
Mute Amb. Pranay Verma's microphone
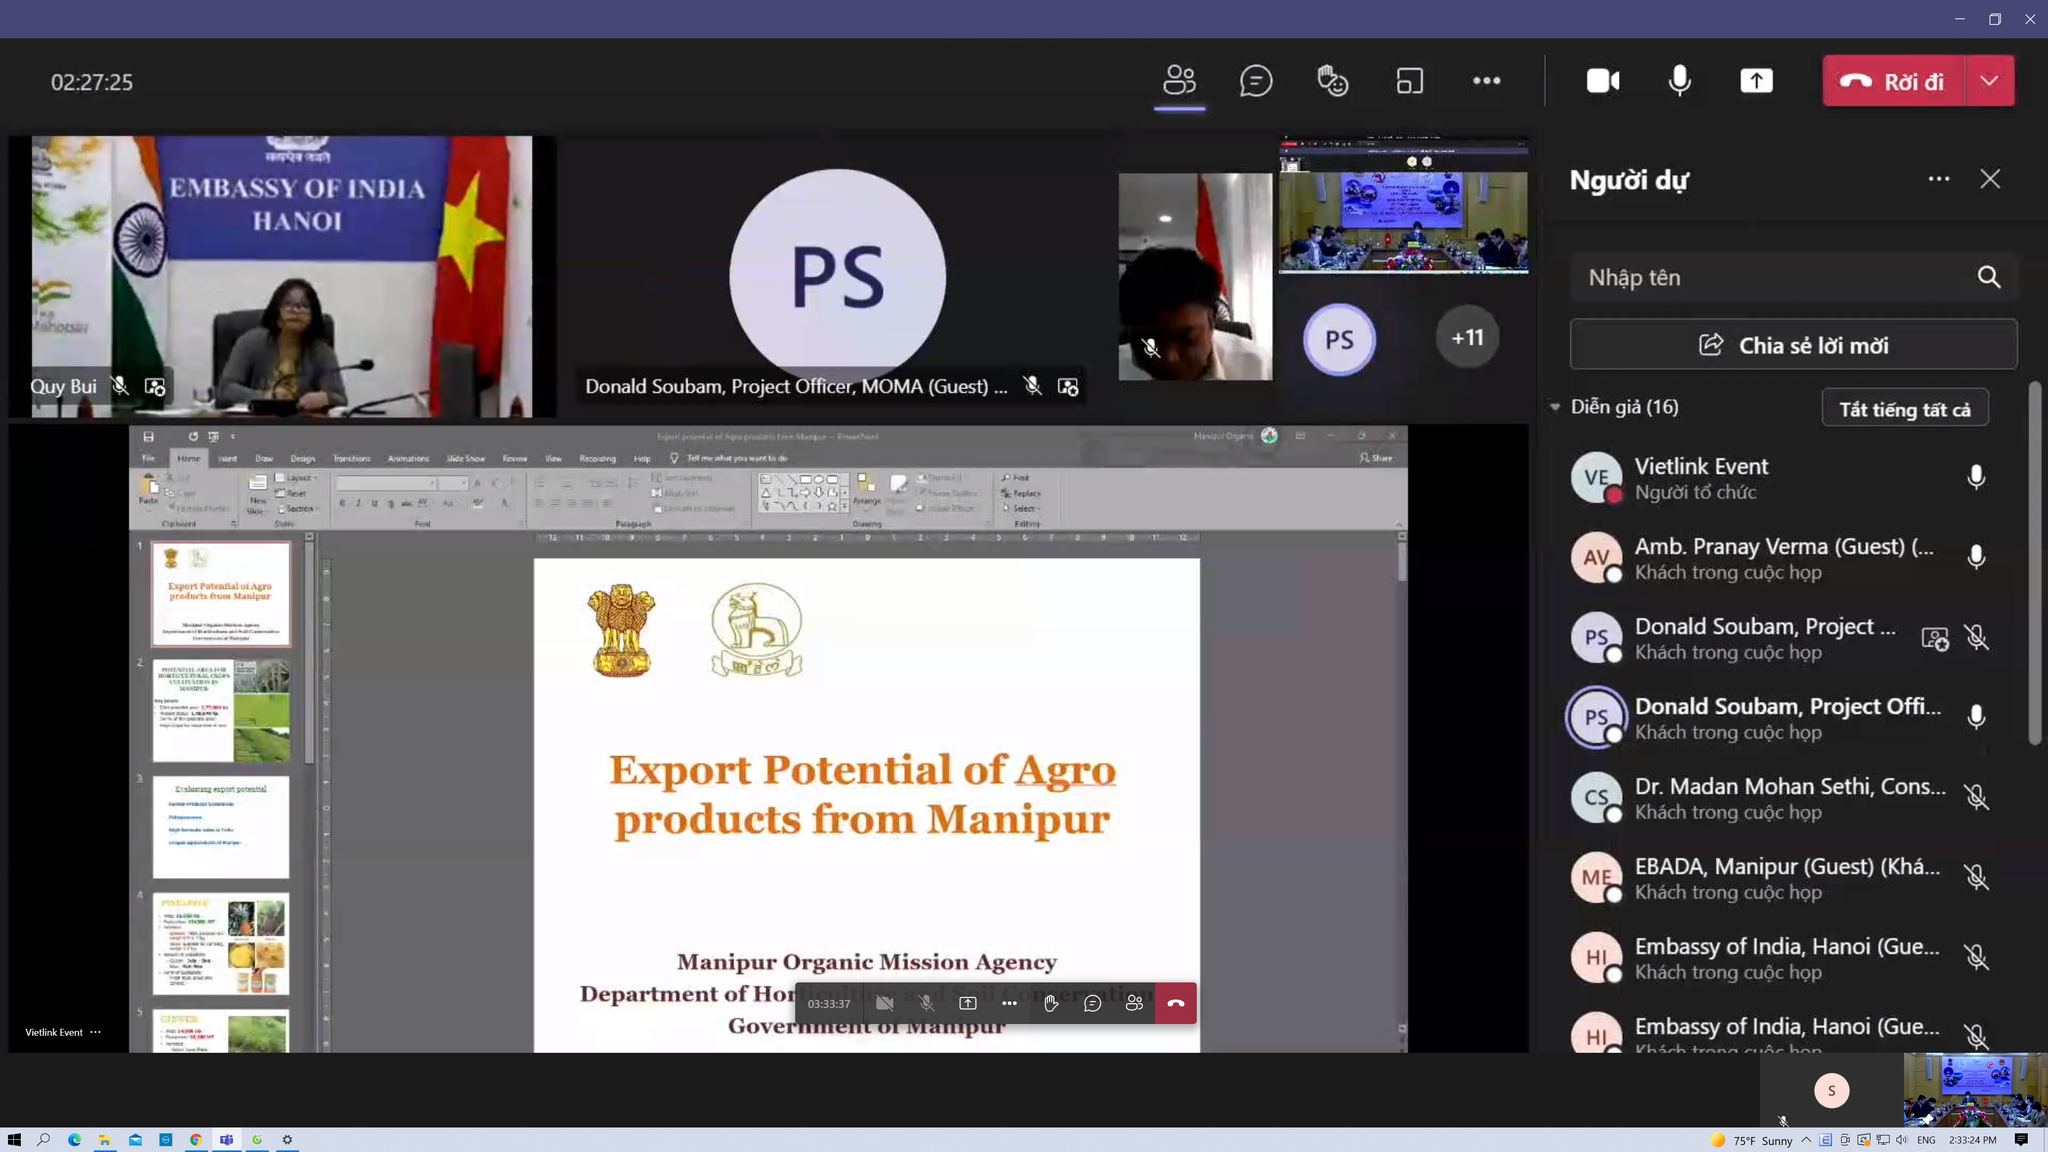click(x=1976, y=557)
